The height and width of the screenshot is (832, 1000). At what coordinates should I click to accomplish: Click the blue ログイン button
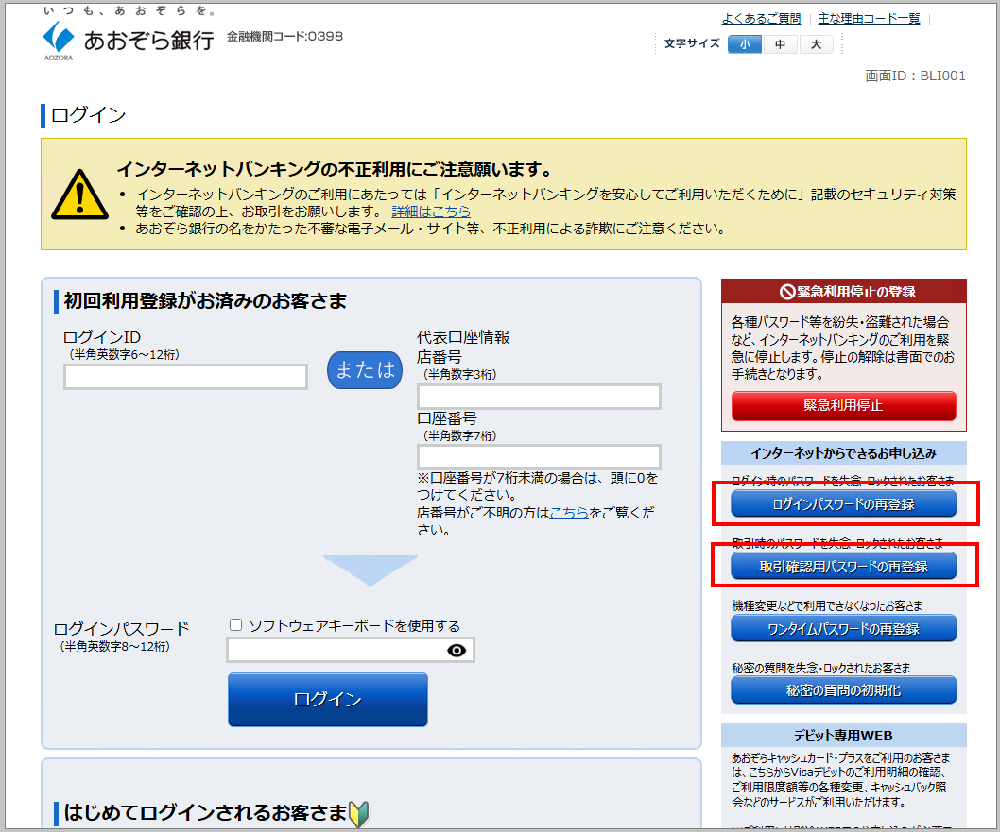(328, 699)
